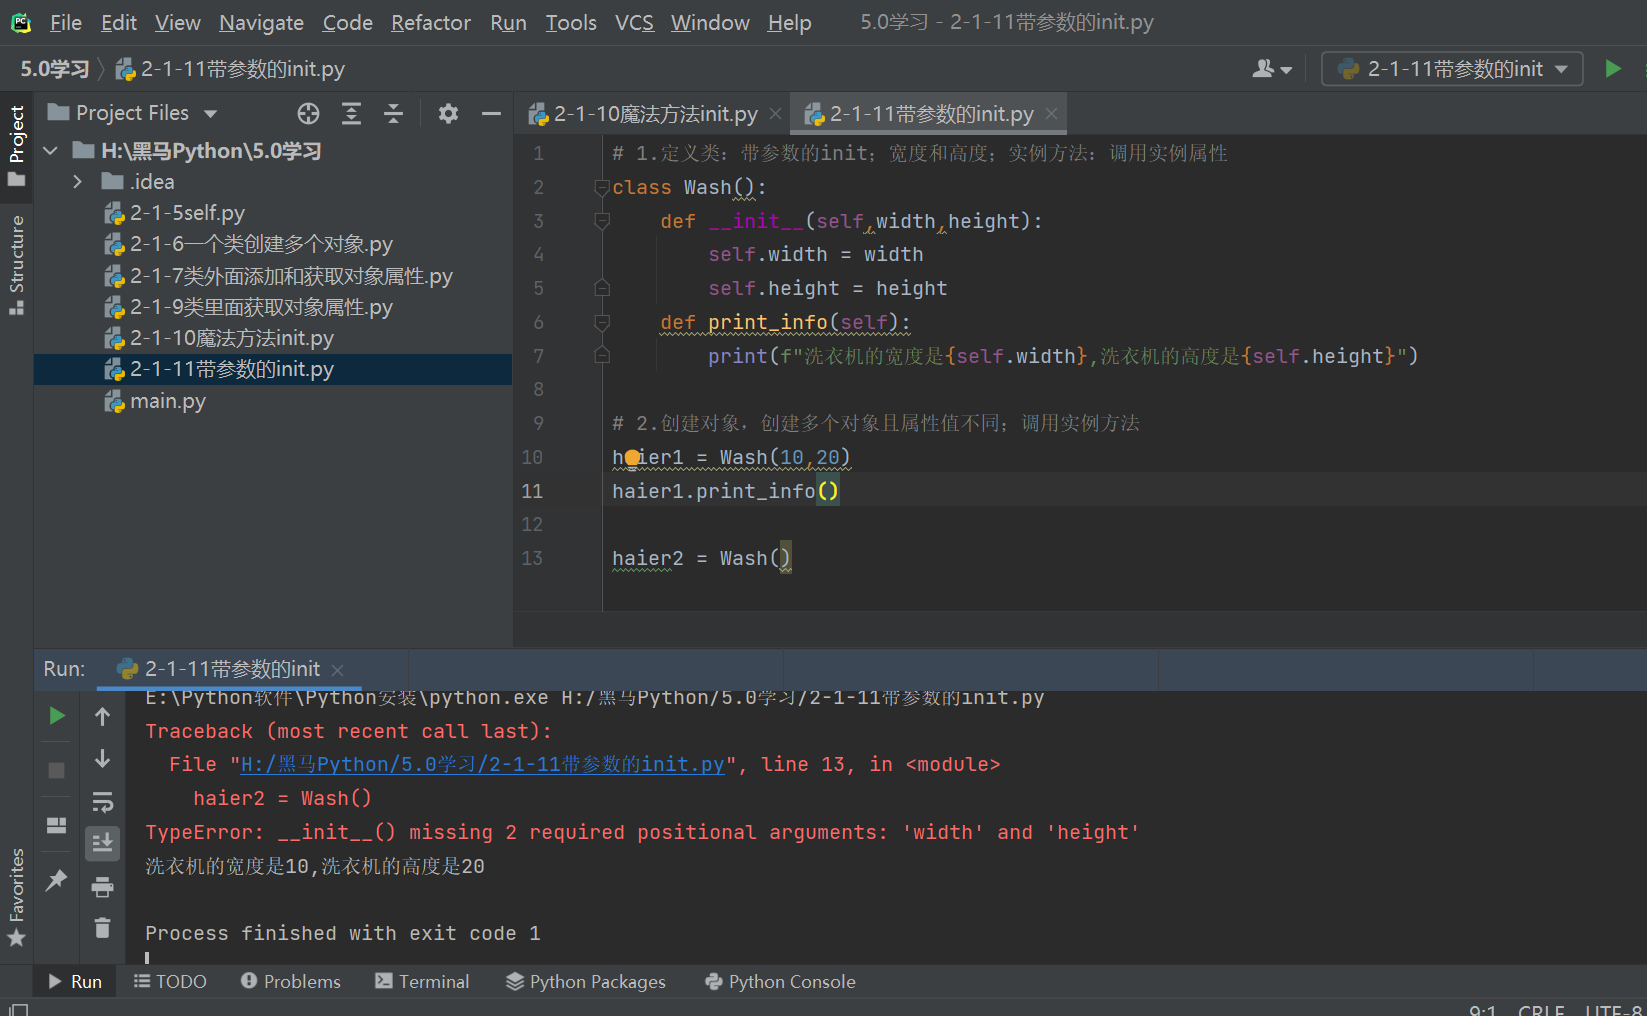The width and height of the screenshot is (1647, 1016).
Task: Click the Select Opened File locate icon
Action: (x=308, y=113)
